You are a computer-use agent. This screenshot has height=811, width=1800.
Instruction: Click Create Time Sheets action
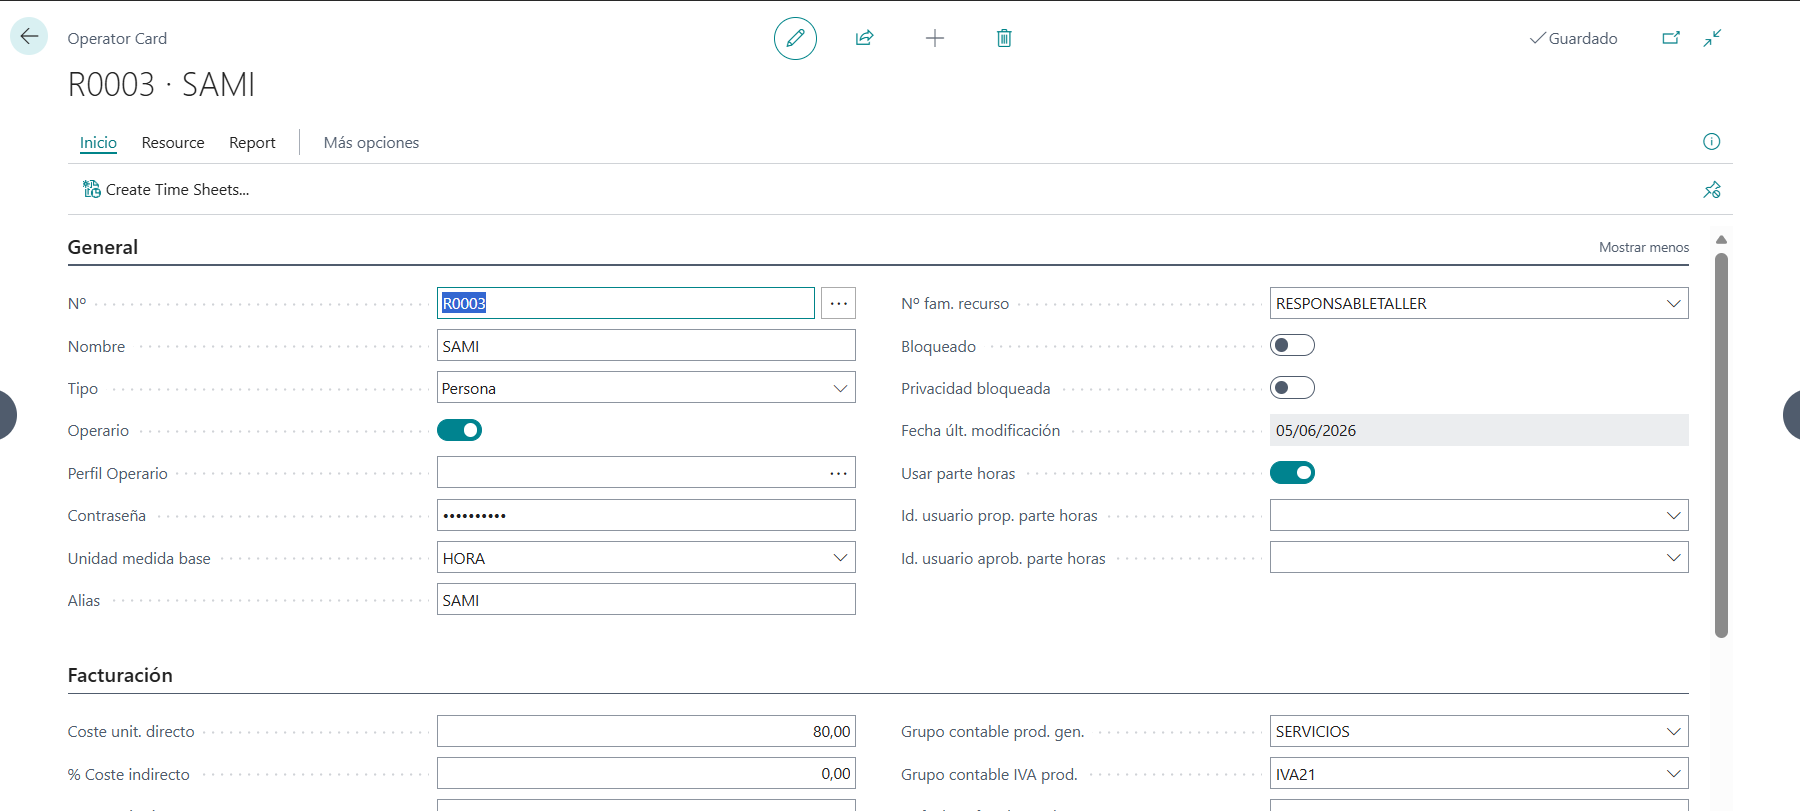click(x=166, y=190)
